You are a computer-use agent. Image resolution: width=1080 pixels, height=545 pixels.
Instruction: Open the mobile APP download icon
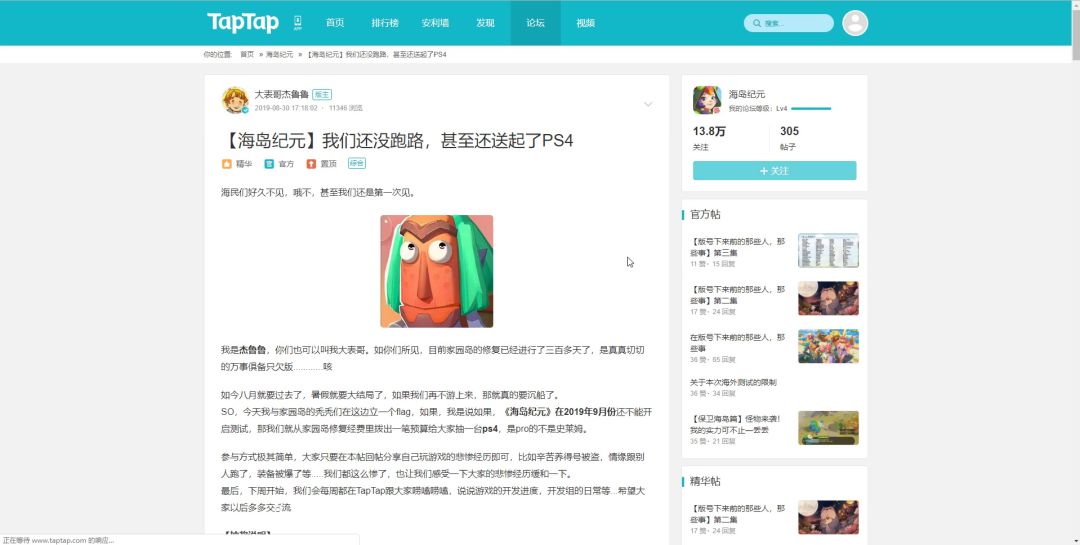pyautogui.click(x=298, y=22)
